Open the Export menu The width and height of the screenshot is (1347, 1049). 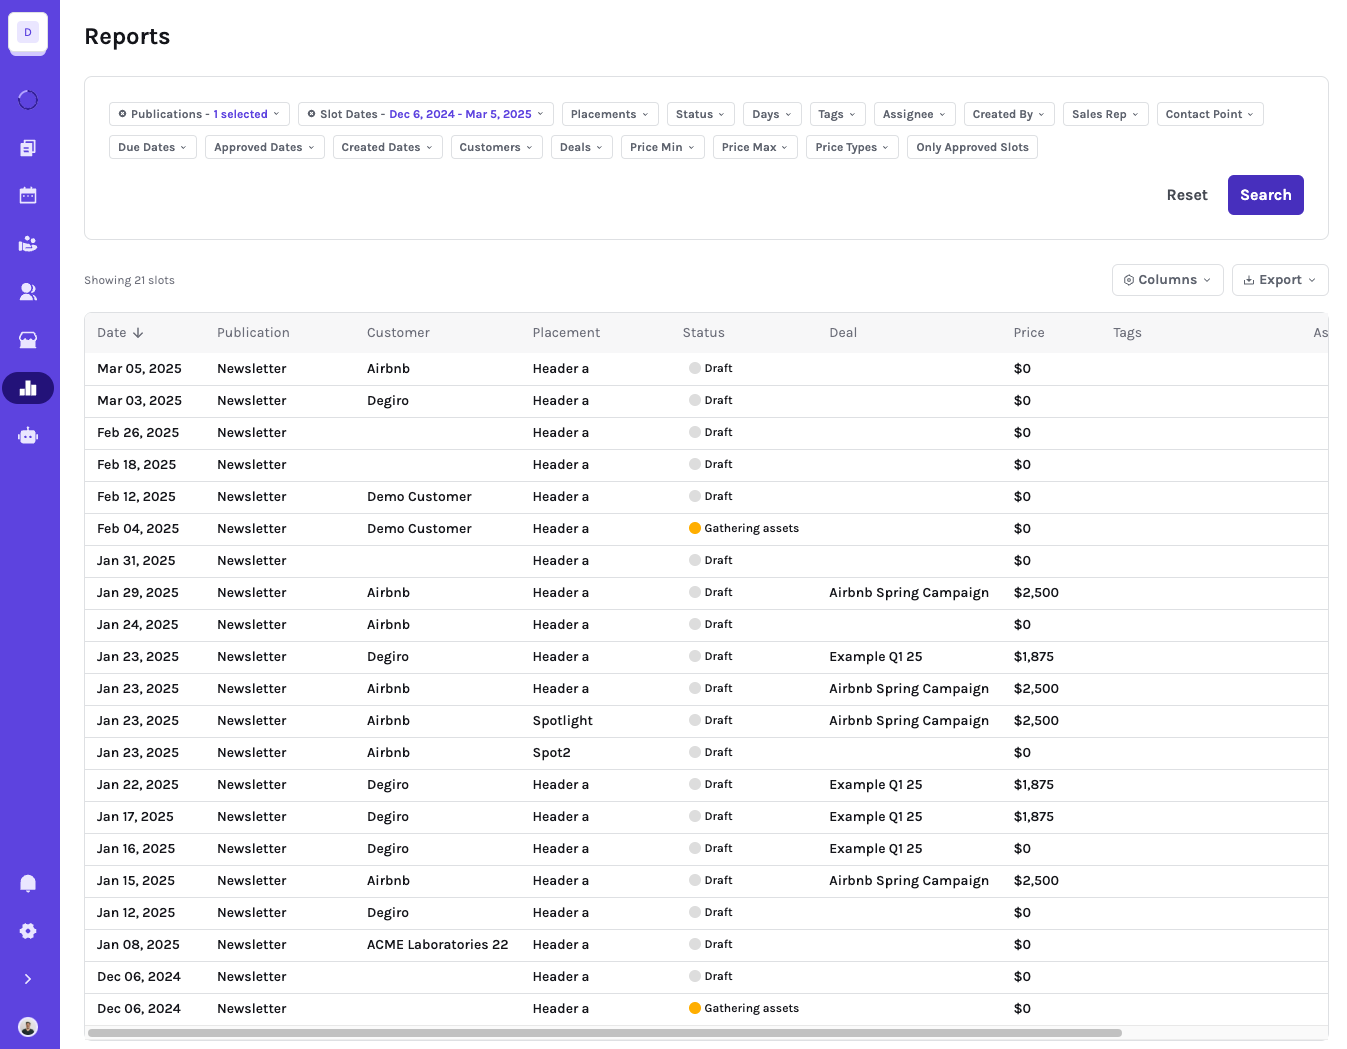click(1280, 280)
